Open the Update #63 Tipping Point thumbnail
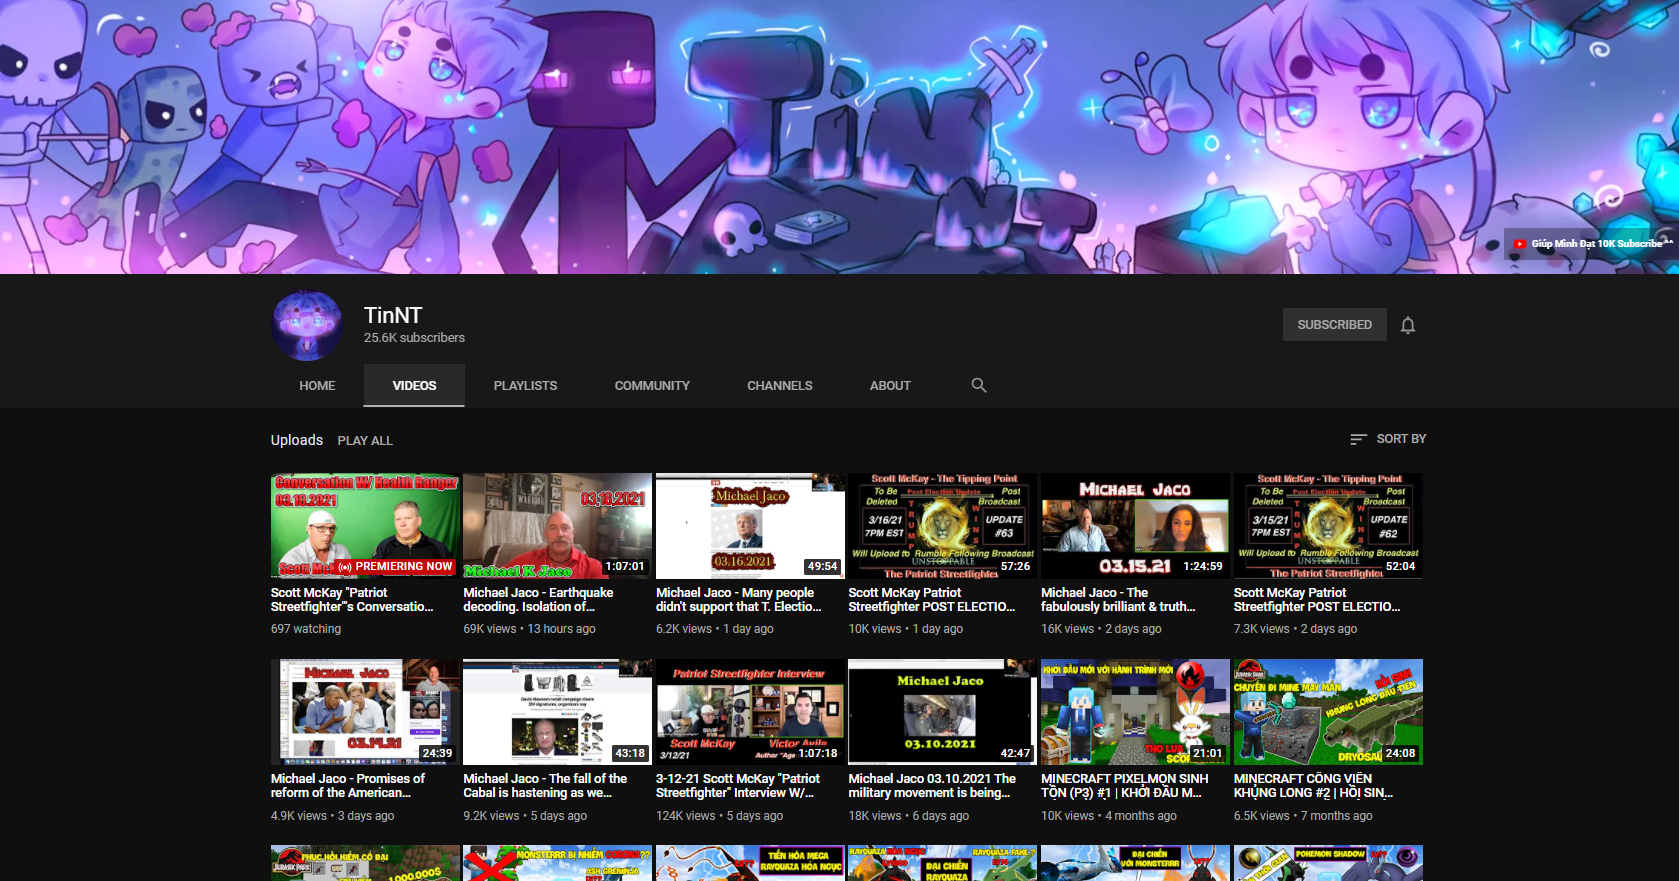Viewport: 1679px width, 881px height. point(942,526)
